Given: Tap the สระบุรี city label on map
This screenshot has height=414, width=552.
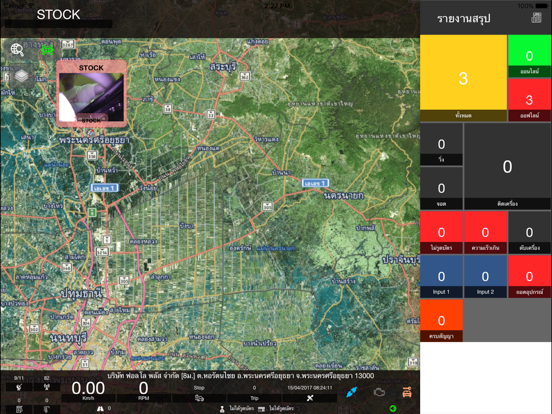Looking at the screenshot, I should (223, 66).
